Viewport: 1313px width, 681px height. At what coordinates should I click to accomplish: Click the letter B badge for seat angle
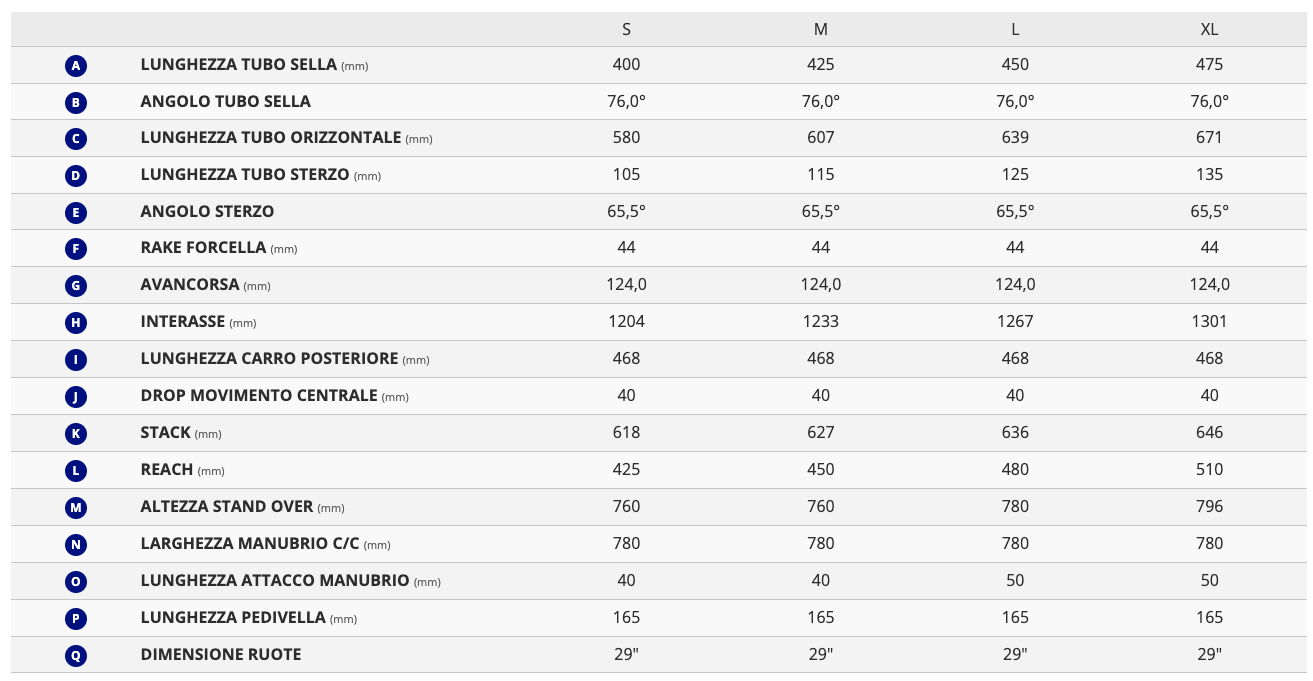(x=76, y=102)
